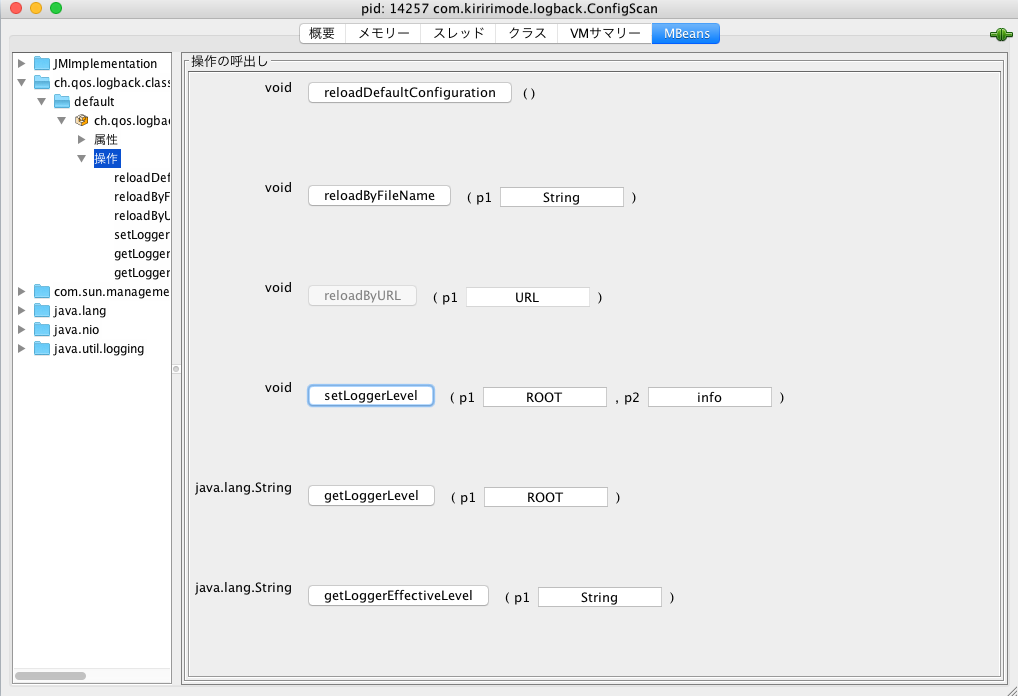The image size is (1018, 696).
Task: Click the tree panel horizontal scrollbar
Action: tap(51, 676)
